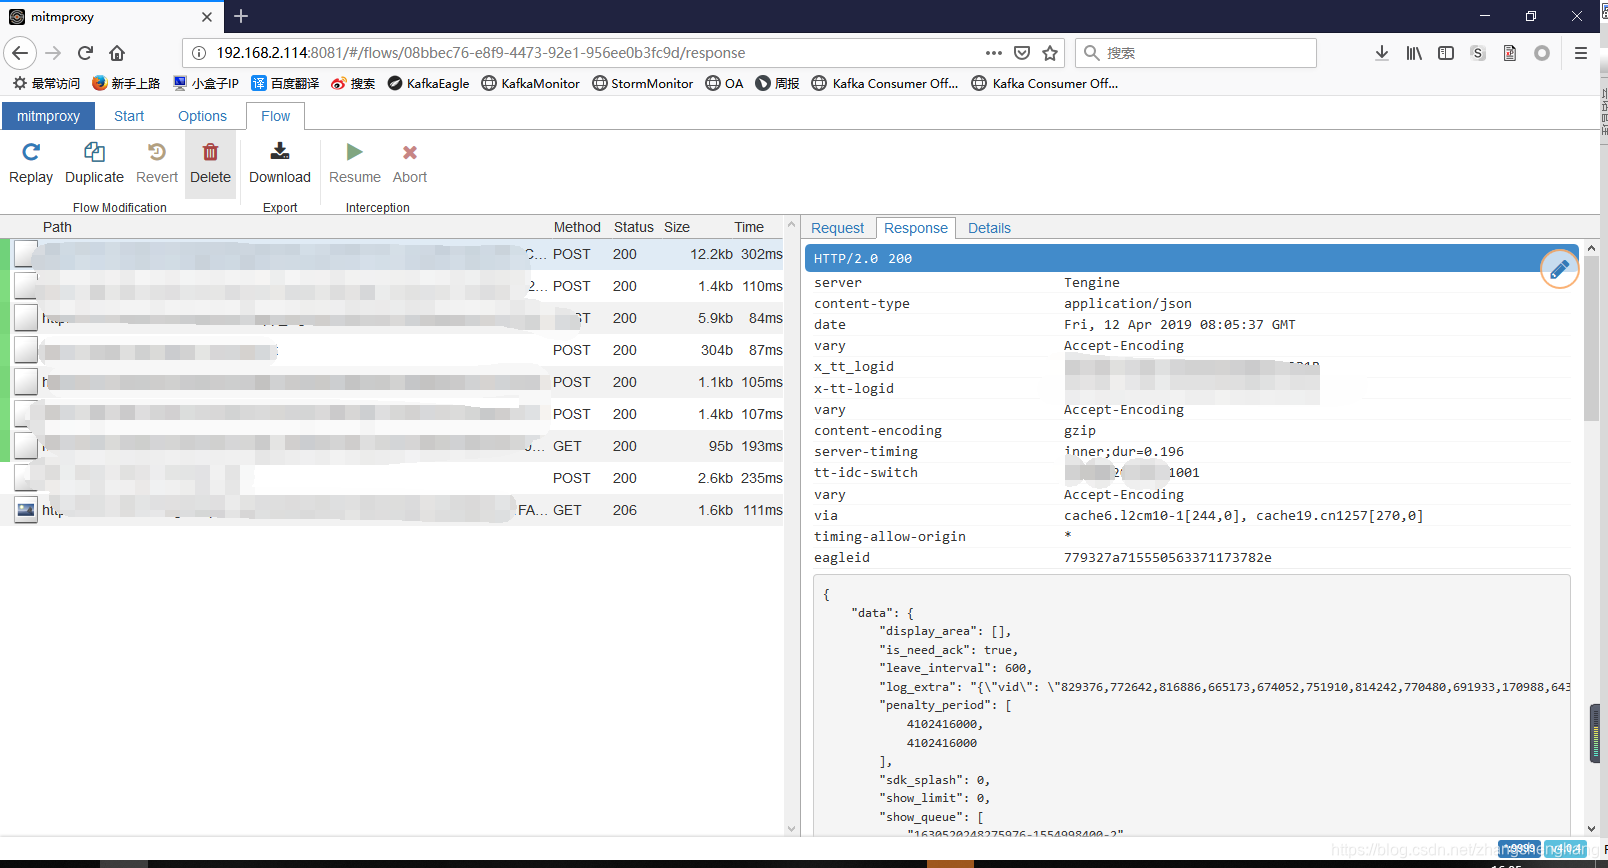Viewport: 1608px width, 868px height.
Task: Edit response with pencil icon
Action: click(1559, 268)
